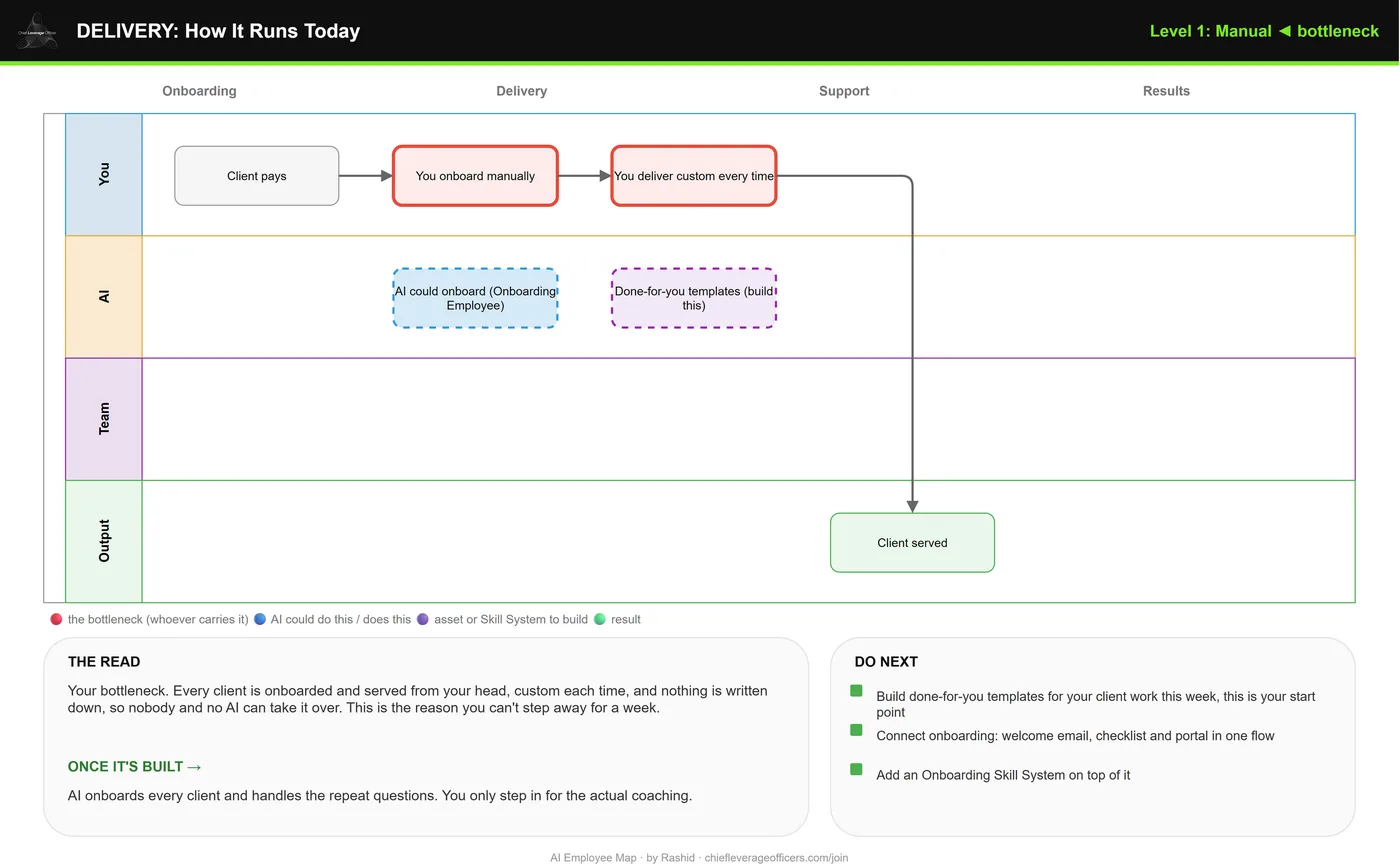The width and height of the screenshot is (1400, 868).
Task: Select the green result legend dot
Action: pyautogui.click(x=600, y=619)
